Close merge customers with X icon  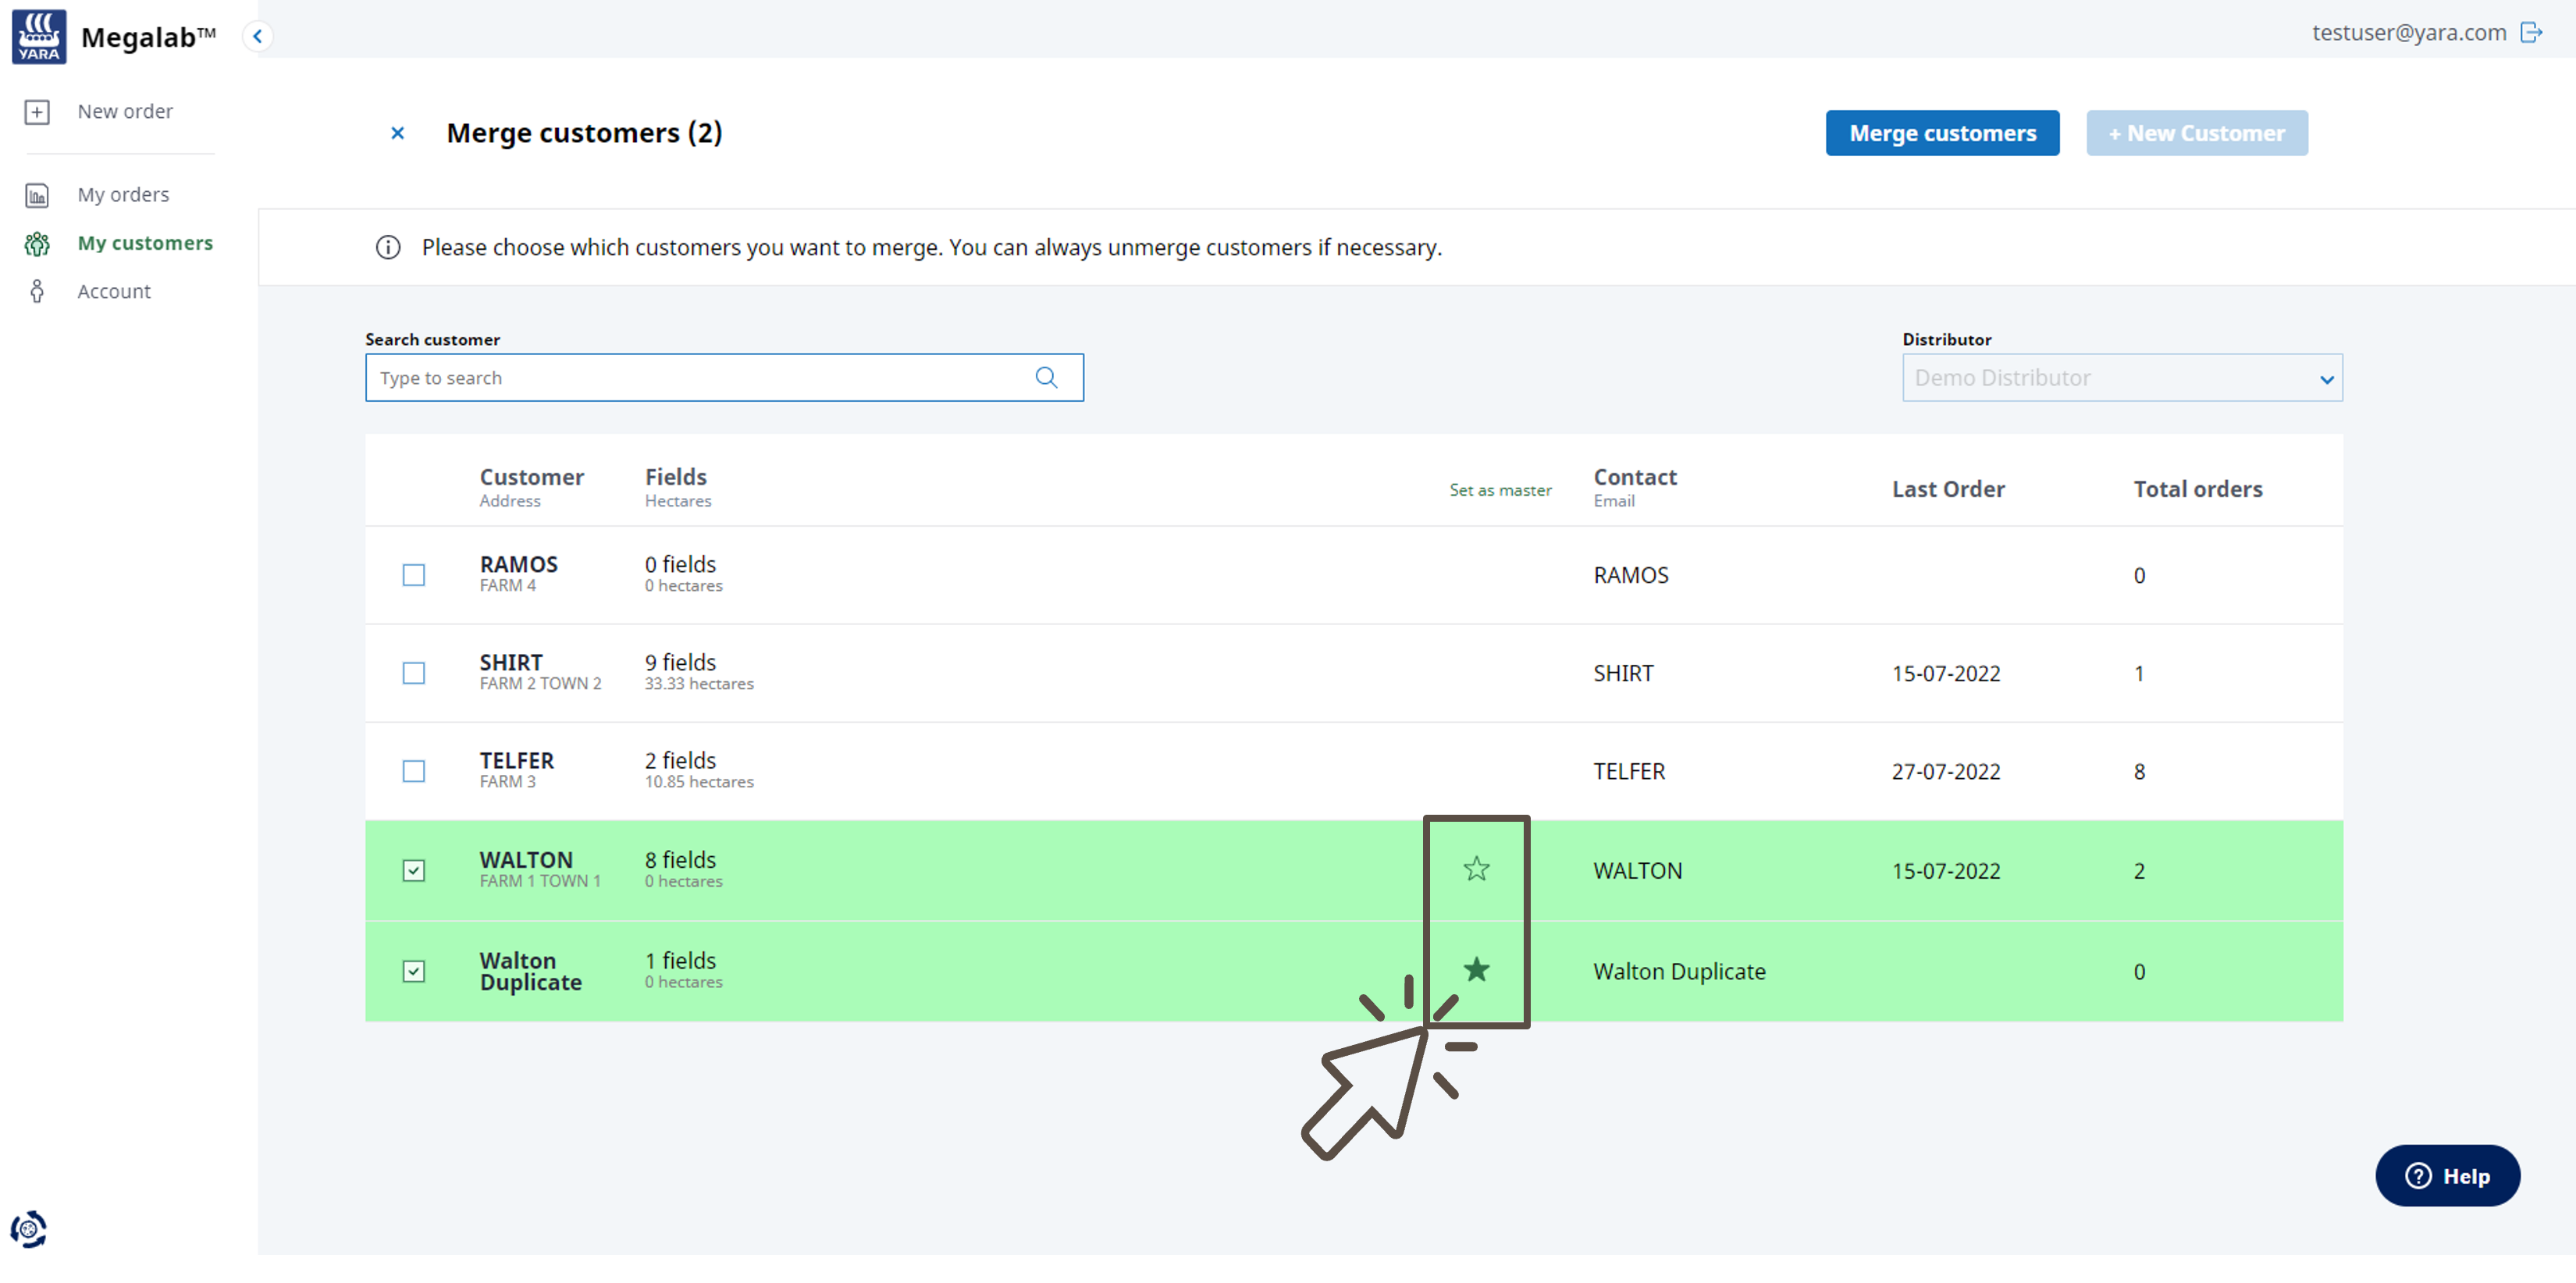[x=397, y=133]
